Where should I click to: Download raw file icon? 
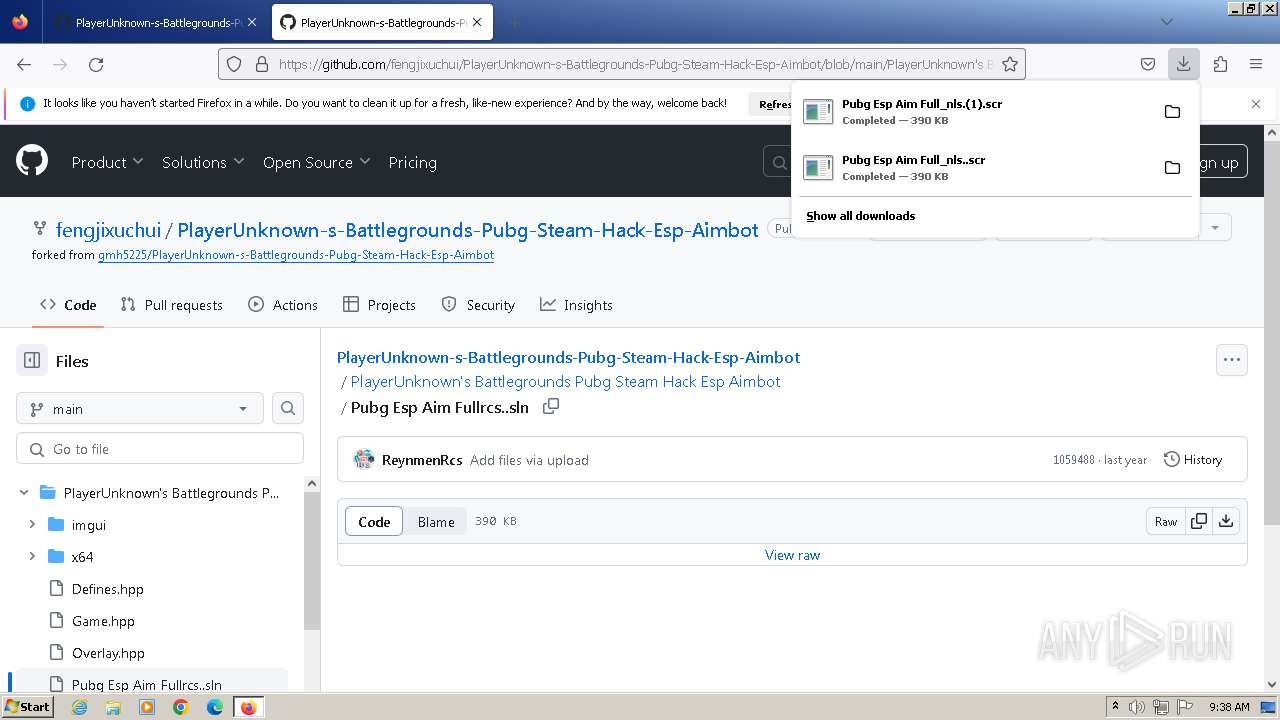pyautogui.click(x=1226, y=521)
